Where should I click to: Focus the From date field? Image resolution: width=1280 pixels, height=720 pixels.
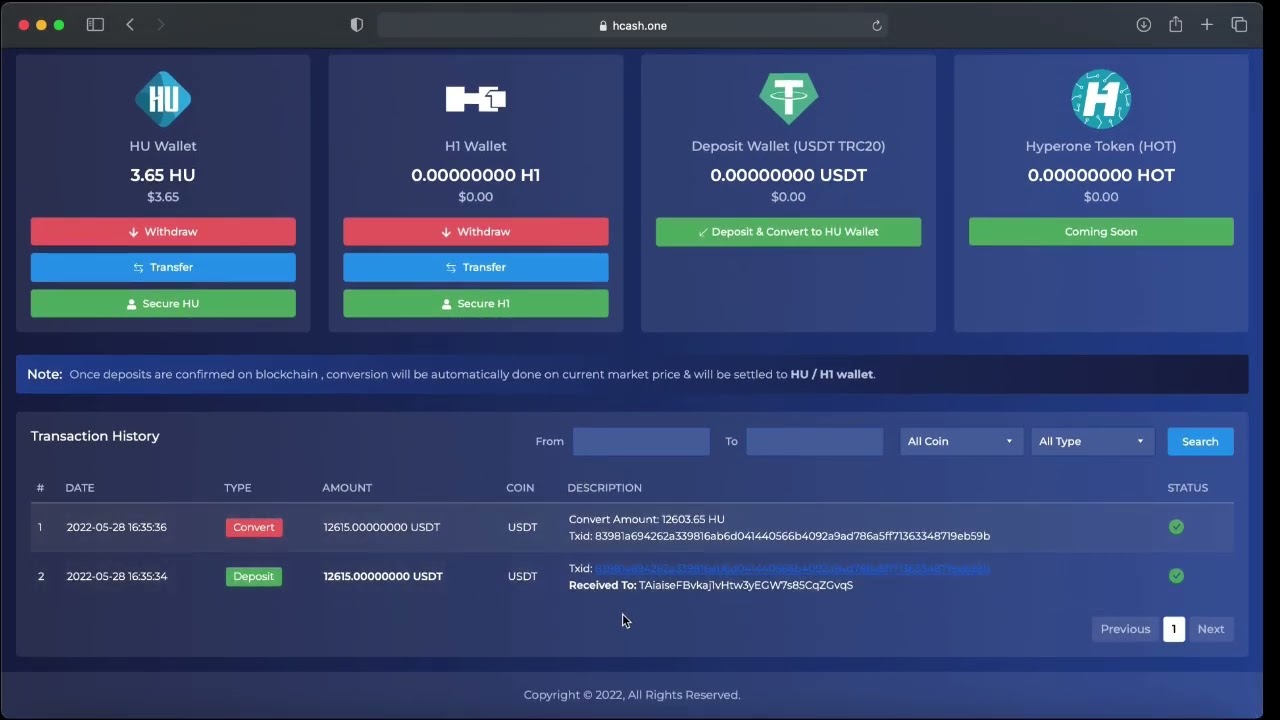coord(641,441)
